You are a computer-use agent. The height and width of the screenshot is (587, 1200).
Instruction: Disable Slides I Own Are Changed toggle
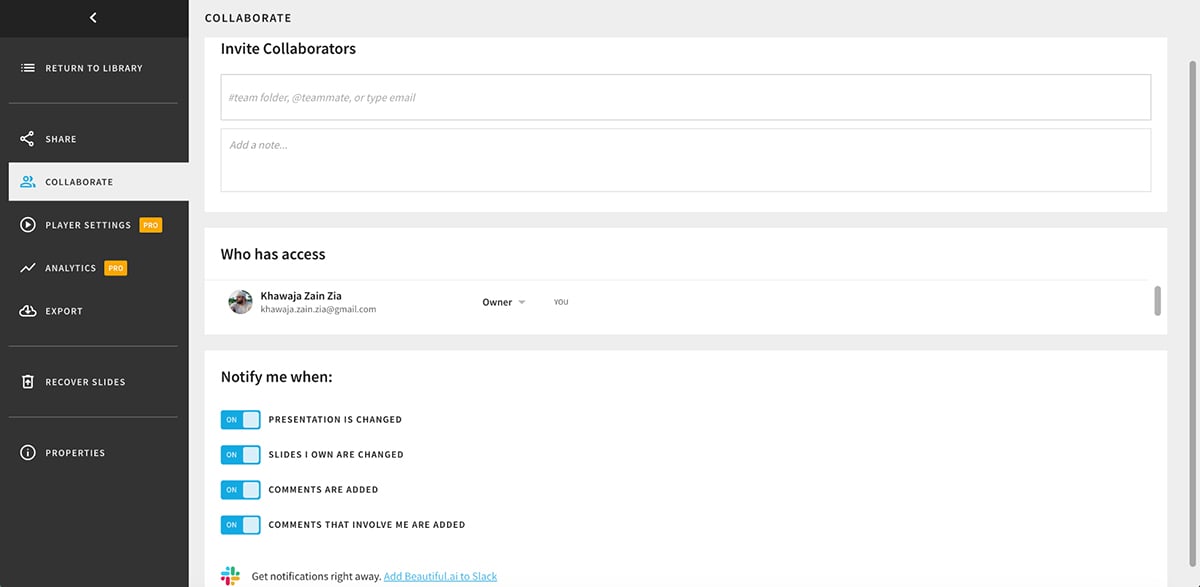pos(240,455)
